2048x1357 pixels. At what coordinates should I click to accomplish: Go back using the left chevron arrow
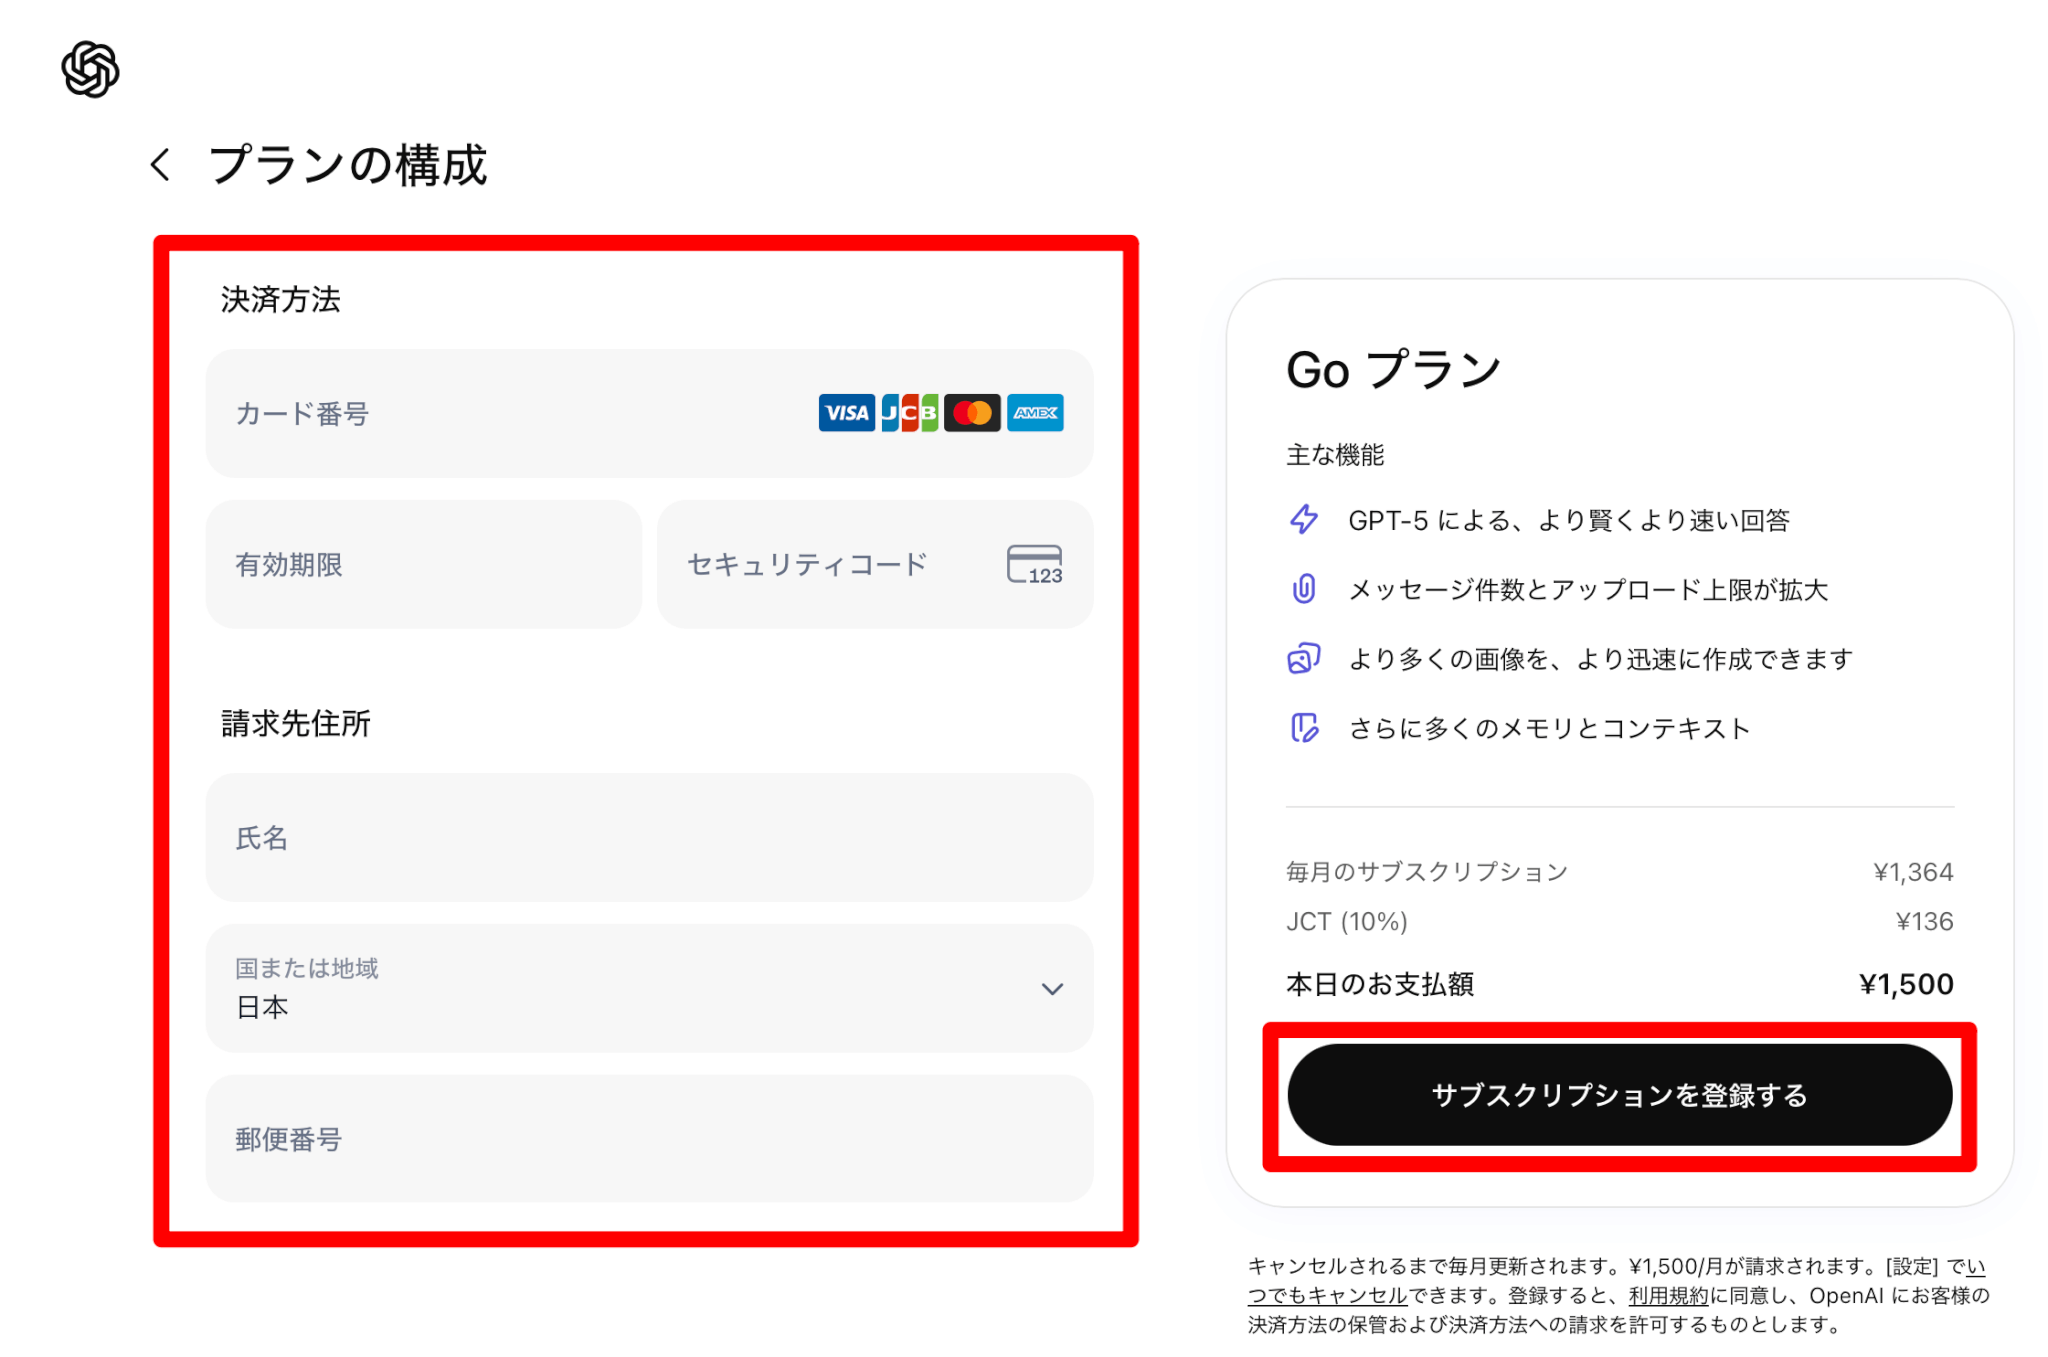(160, 165)
